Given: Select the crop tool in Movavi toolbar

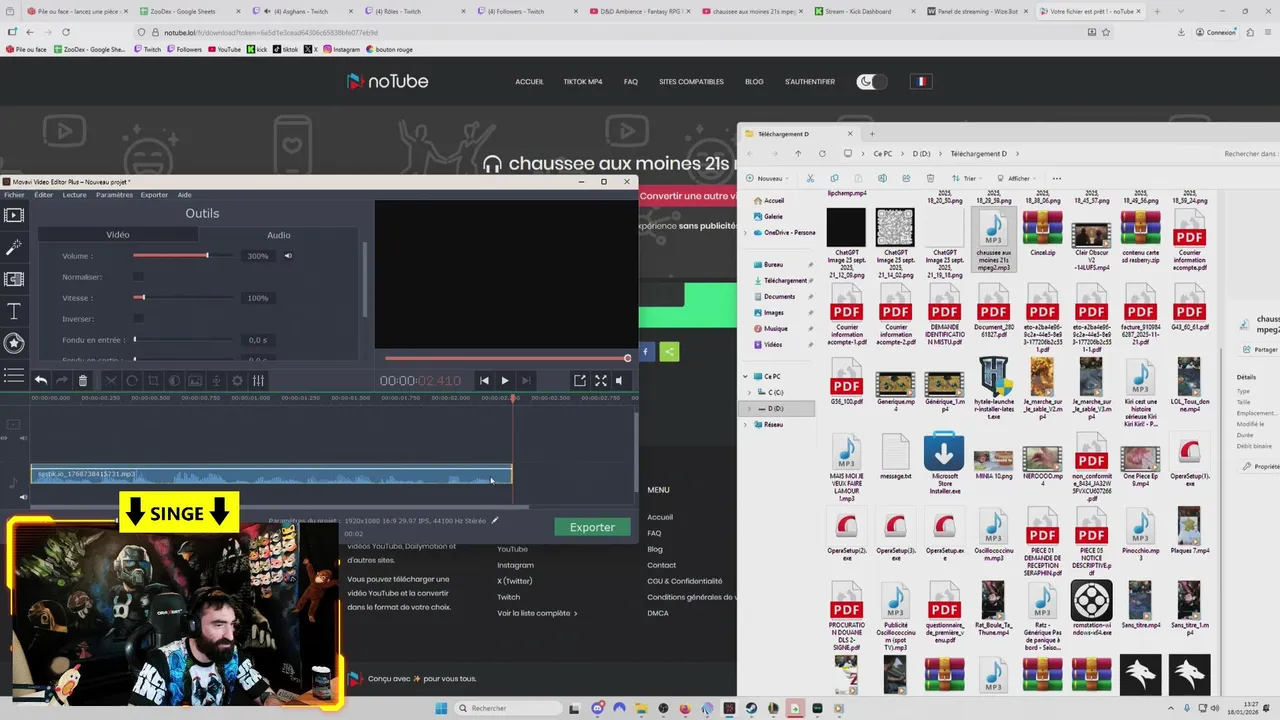Looking at the screenshot, I should click(153, 380).
